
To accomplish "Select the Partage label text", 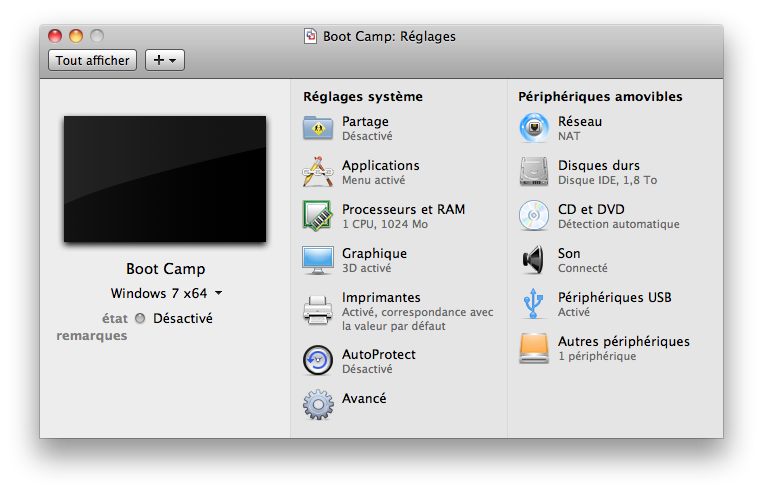I will (365, 121).
